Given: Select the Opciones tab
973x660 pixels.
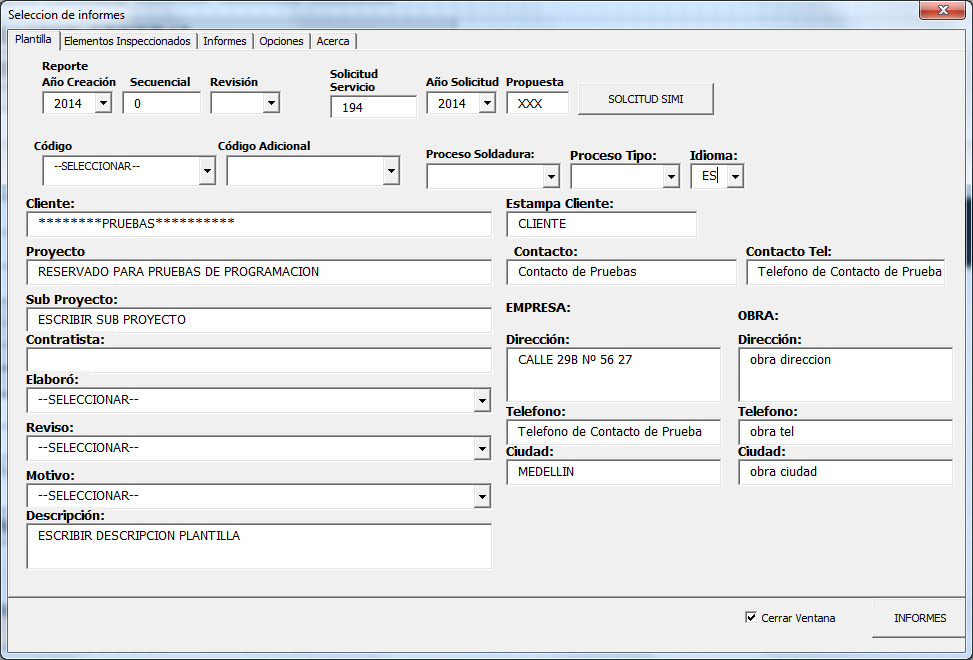Looking at the screenshot, I should pyautogui.click(x=281, y=41).
